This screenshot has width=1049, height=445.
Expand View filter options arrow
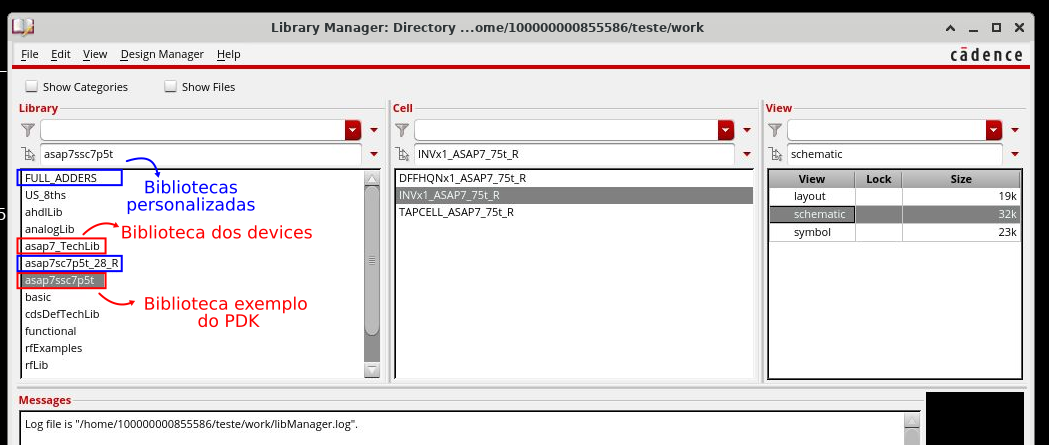click(x=1015, y=130)
